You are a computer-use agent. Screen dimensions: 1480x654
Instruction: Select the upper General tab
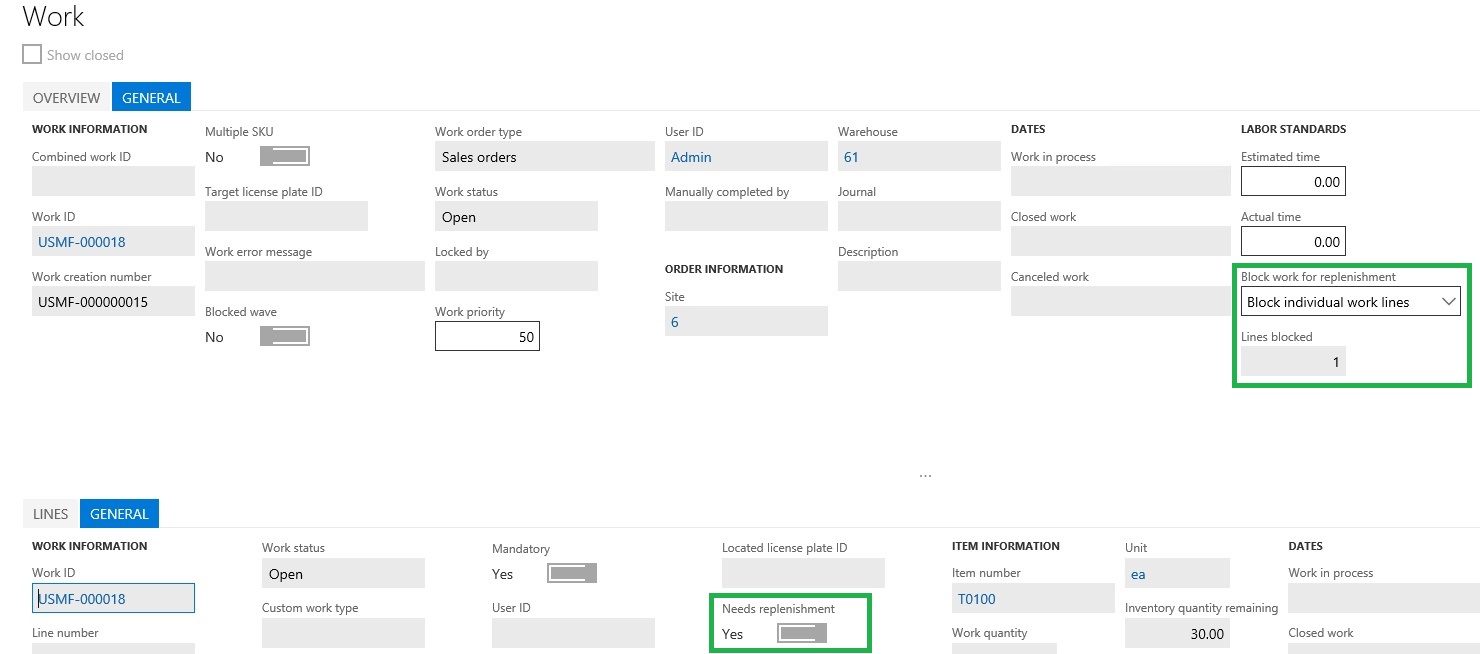(x=151, y=98)
